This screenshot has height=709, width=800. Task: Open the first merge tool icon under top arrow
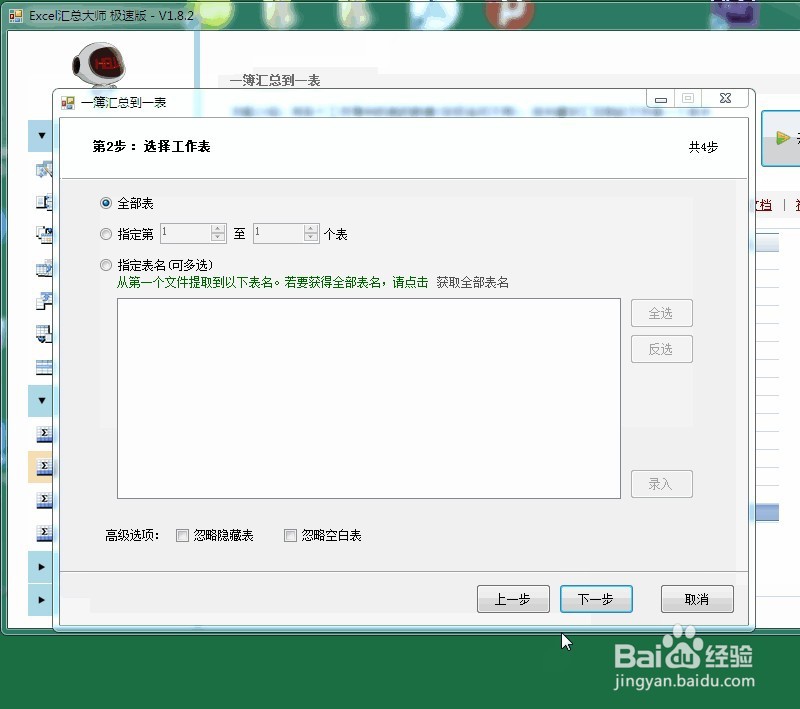pyautogui.click(x=44, y=169)
